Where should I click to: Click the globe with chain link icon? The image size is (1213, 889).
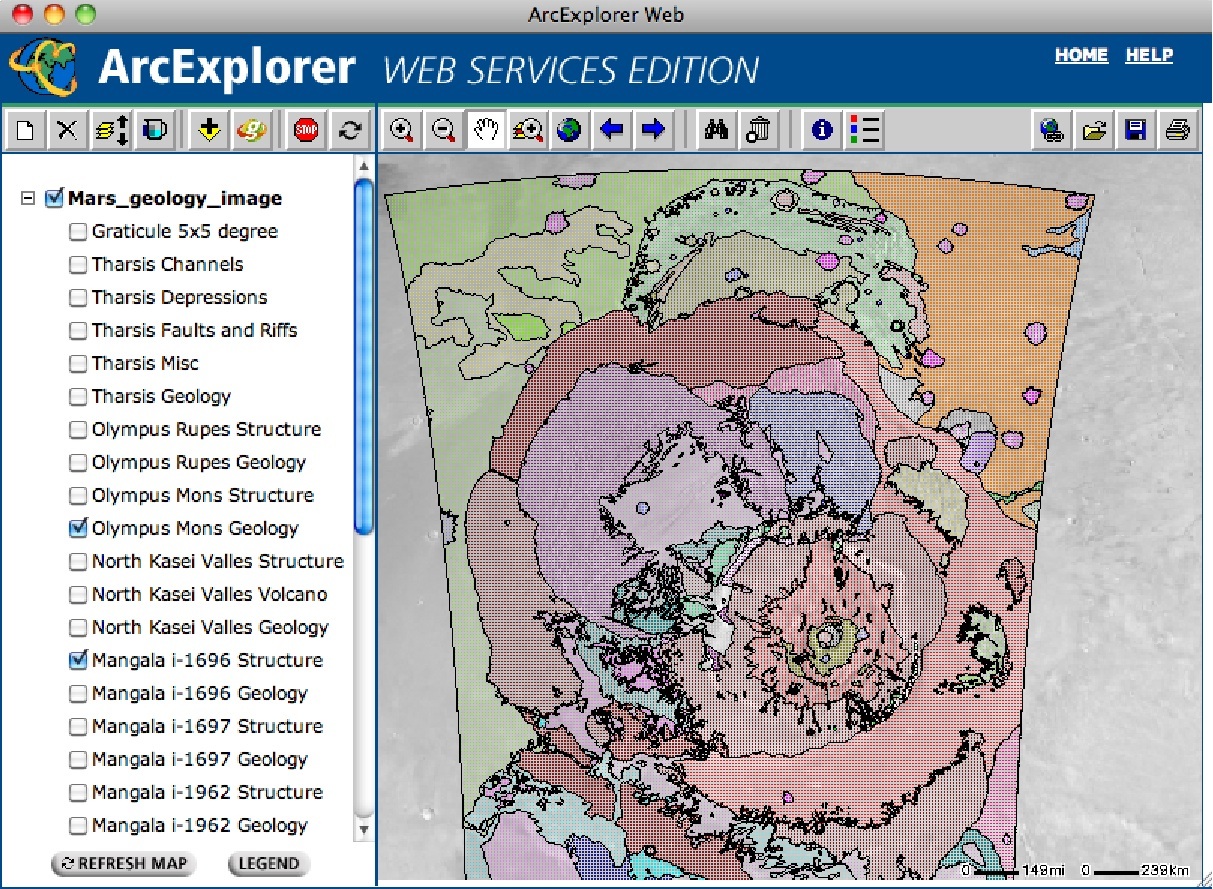(1052, 130)
